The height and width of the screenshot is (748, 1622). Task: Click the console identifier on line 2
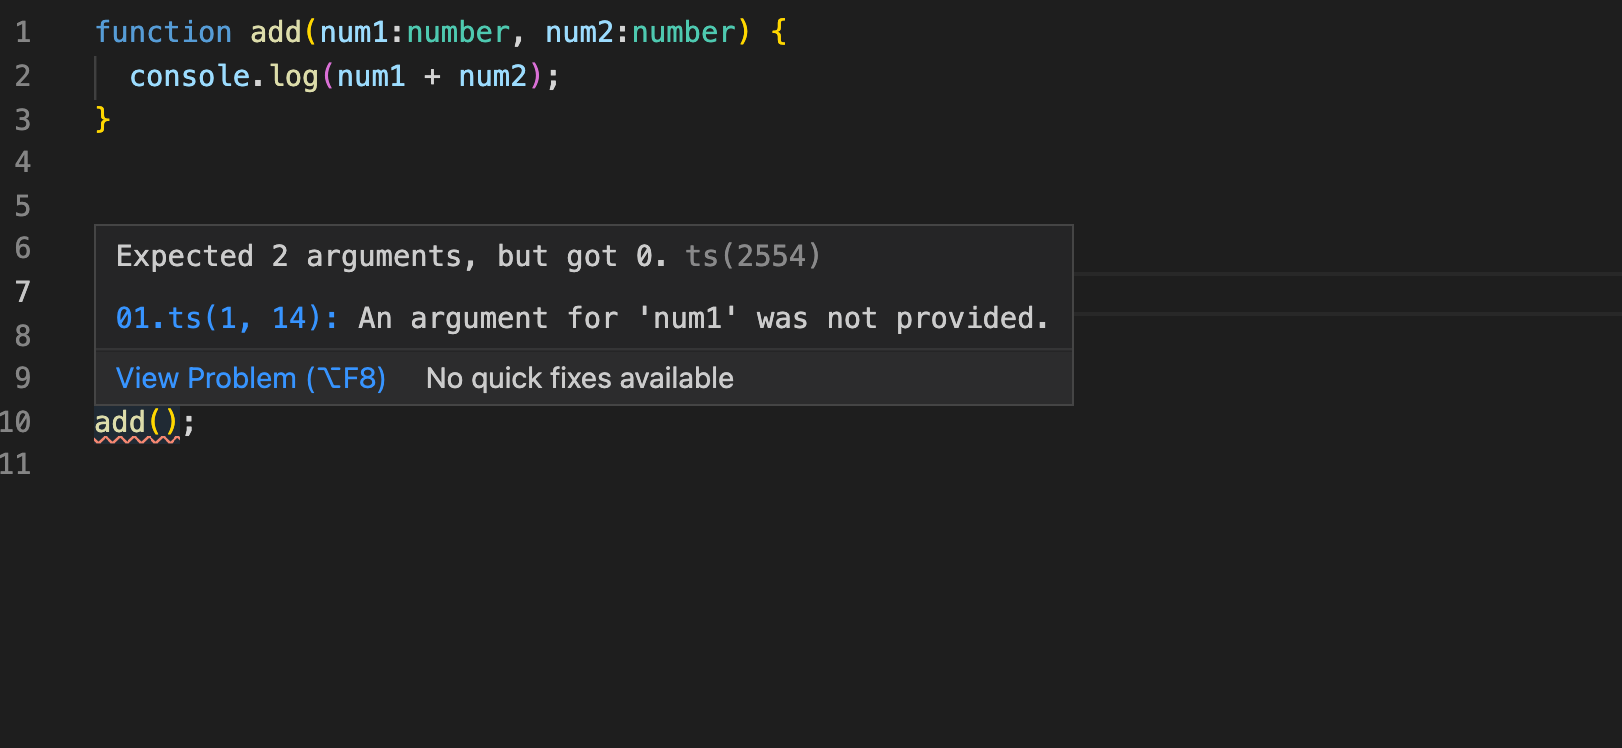190,76
